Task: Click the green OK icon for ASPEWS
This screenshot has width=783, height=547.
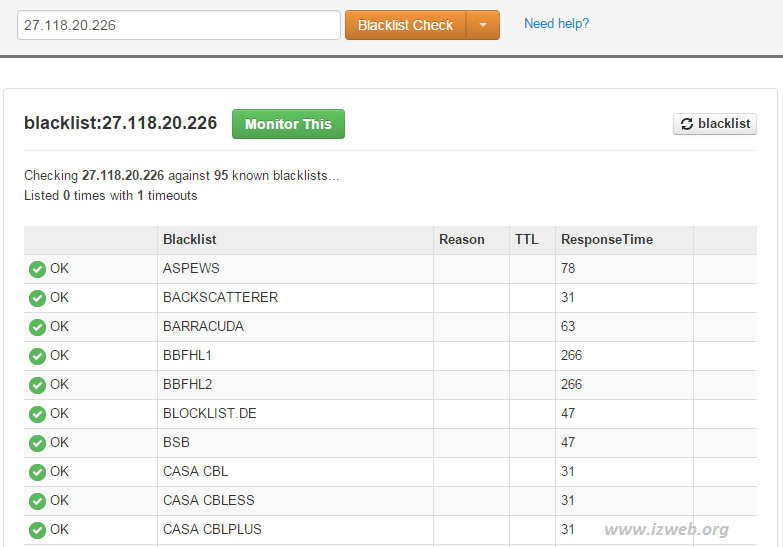Action: point(37,269)
